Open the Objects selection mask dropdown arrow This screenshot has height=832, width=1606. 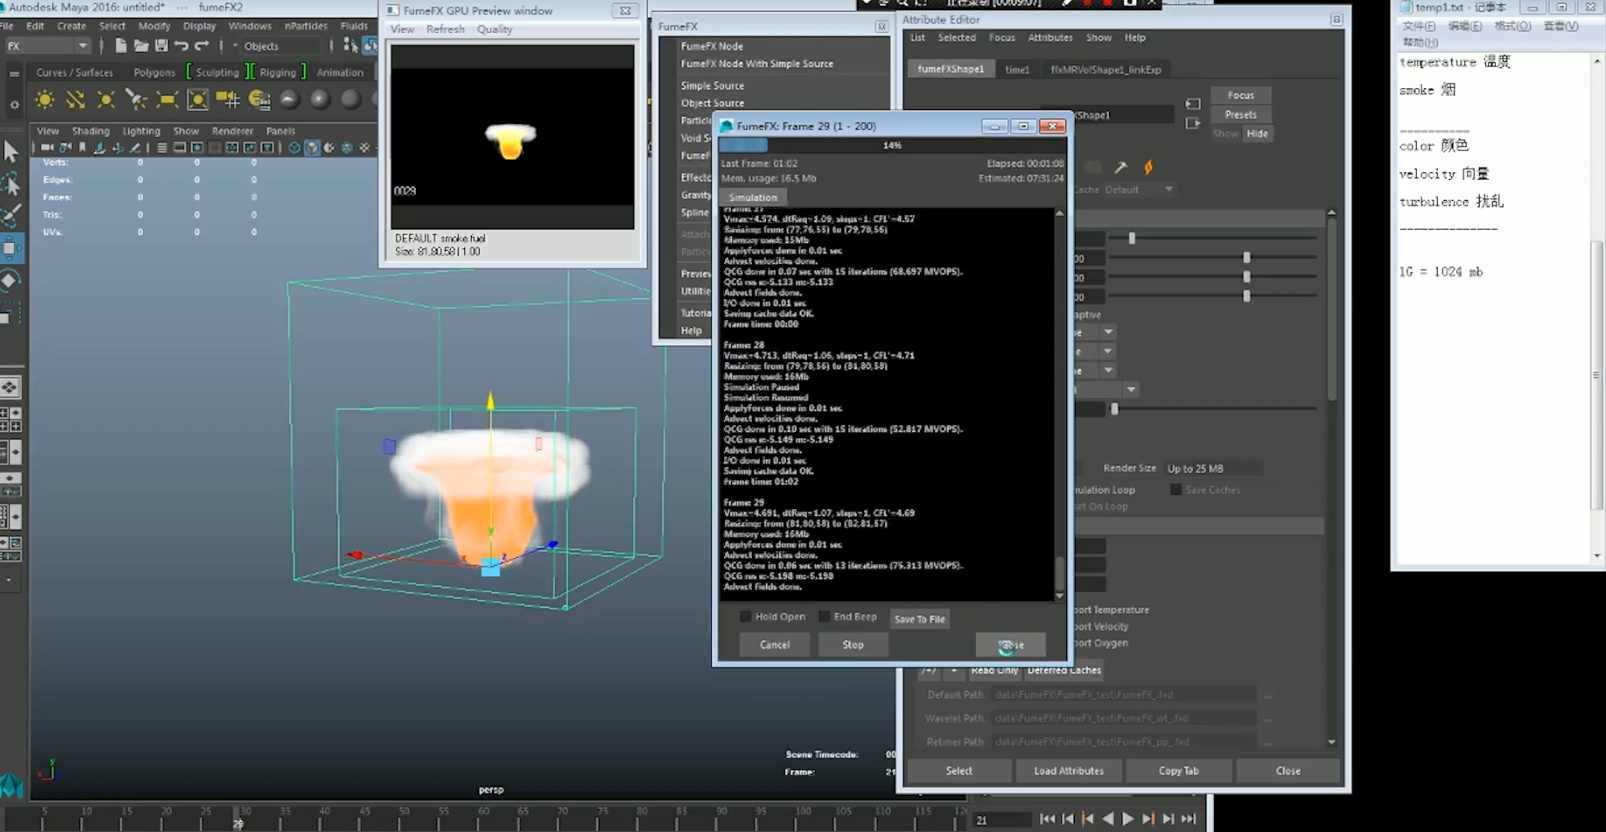click(235, 46)
